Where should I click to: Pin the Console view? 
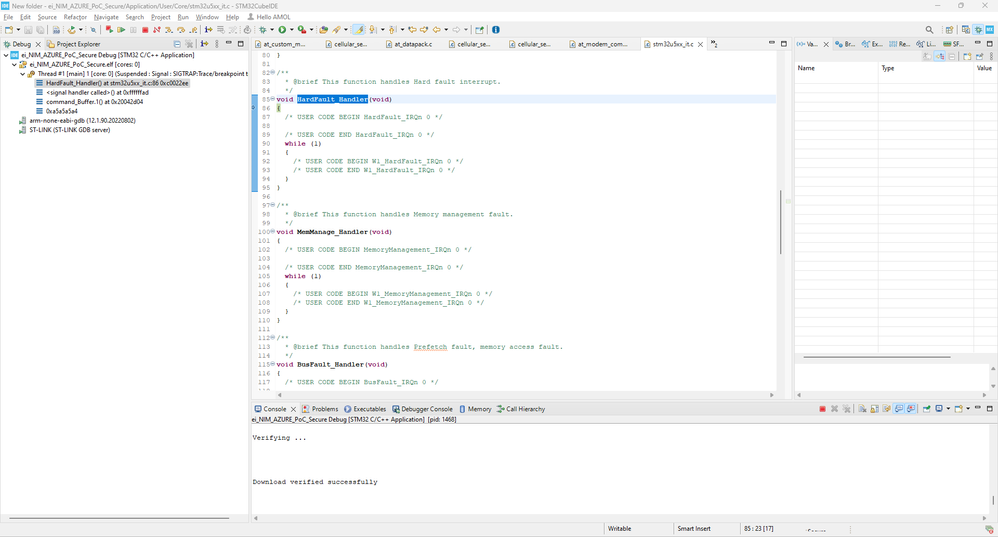point(927,409)
